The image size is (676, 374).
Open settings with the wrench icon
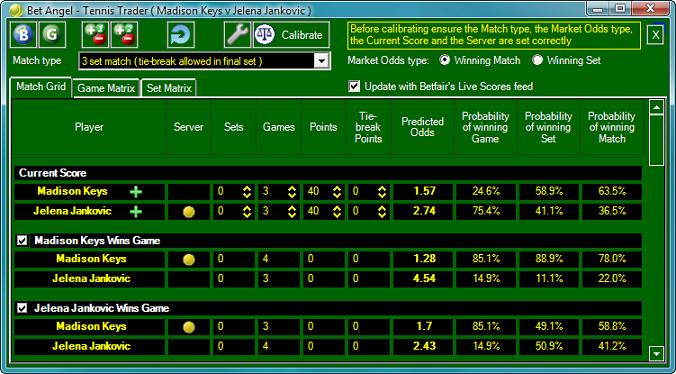(x=237, y=34)
